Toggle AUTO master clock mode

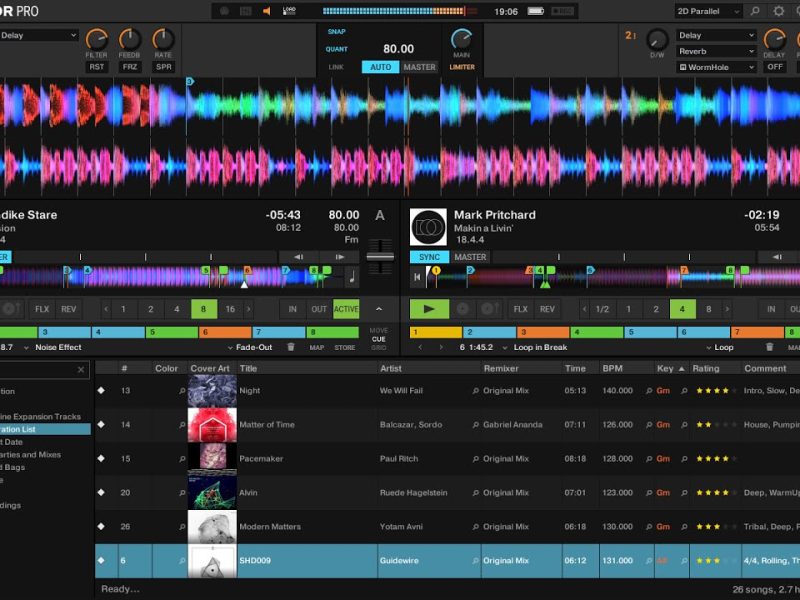point(381,67)
